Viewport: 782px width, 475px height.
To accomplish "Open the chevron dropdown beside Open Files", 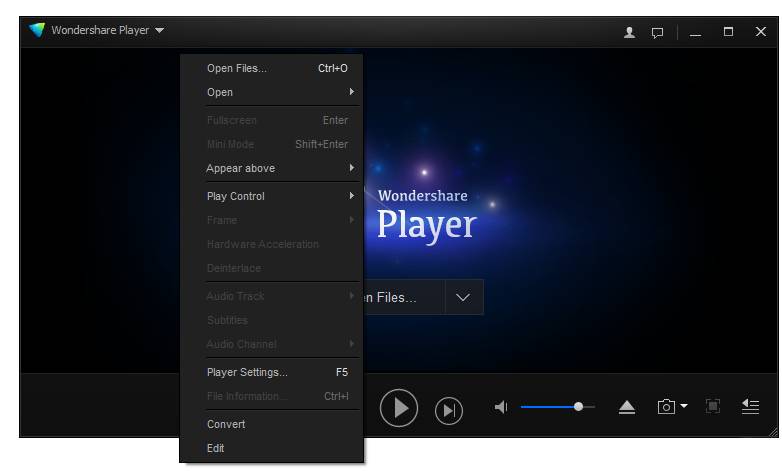I will click(464, 297).
